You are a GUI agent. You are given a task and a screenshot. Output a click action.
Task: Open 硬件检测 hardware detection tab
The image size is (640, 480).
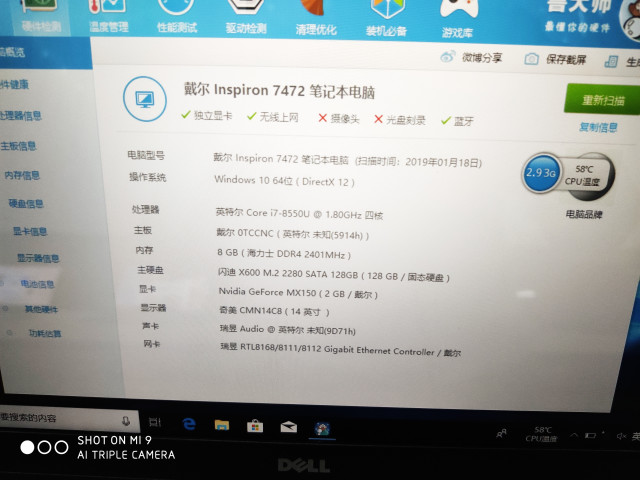tap(40, 17)
